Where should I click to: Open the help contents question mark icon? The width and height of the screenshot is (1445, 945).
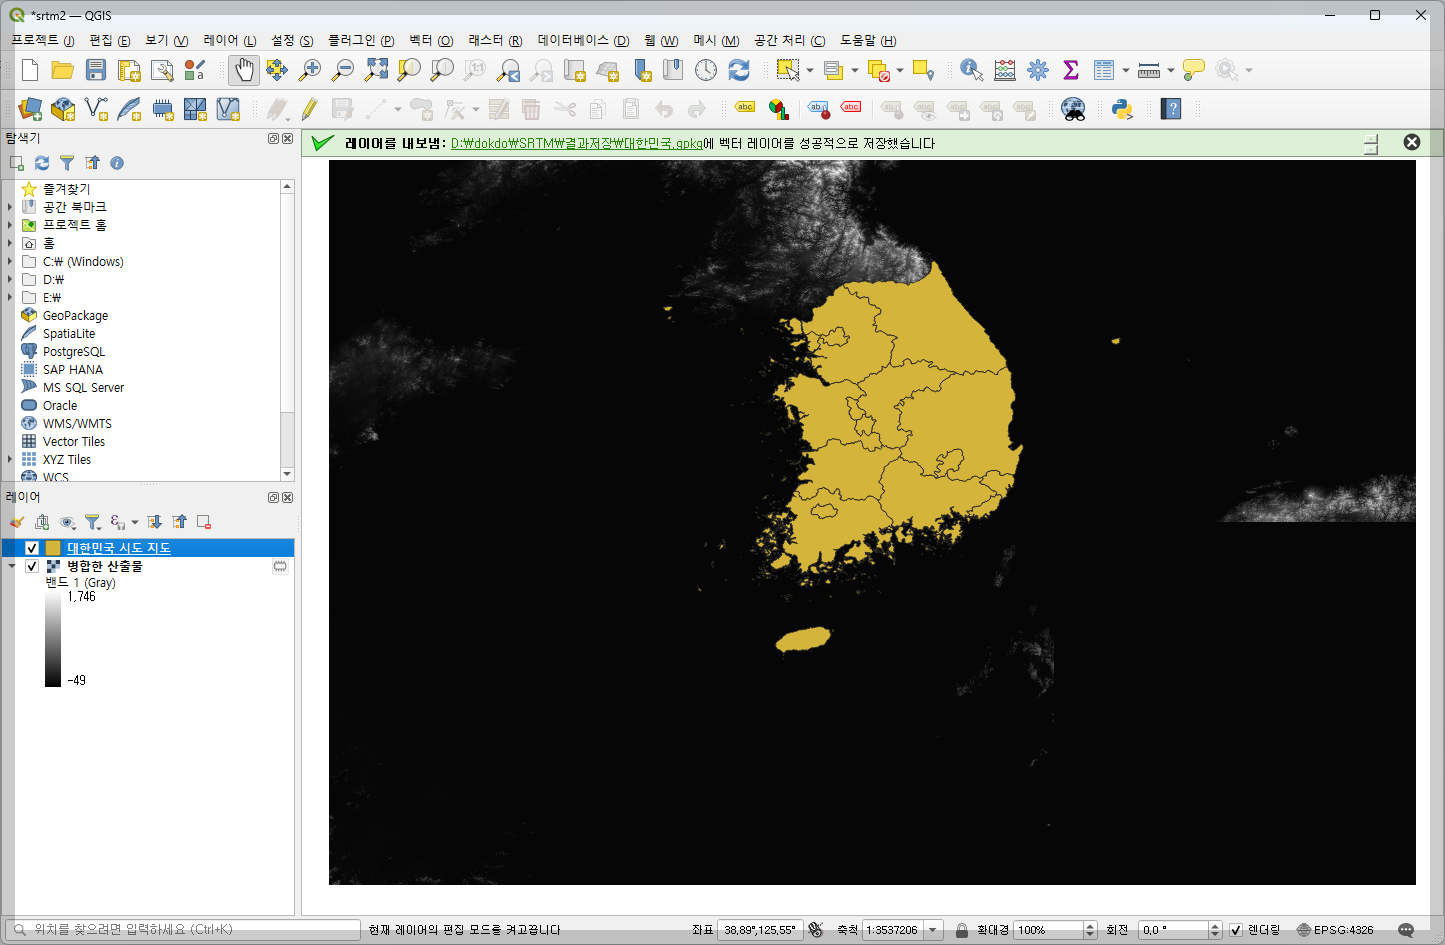pyautogui.click(x=1172, y=109)
